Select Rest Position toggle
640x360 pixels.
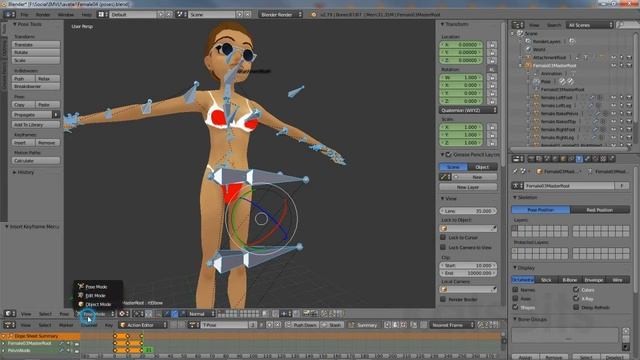click(600, 210)
